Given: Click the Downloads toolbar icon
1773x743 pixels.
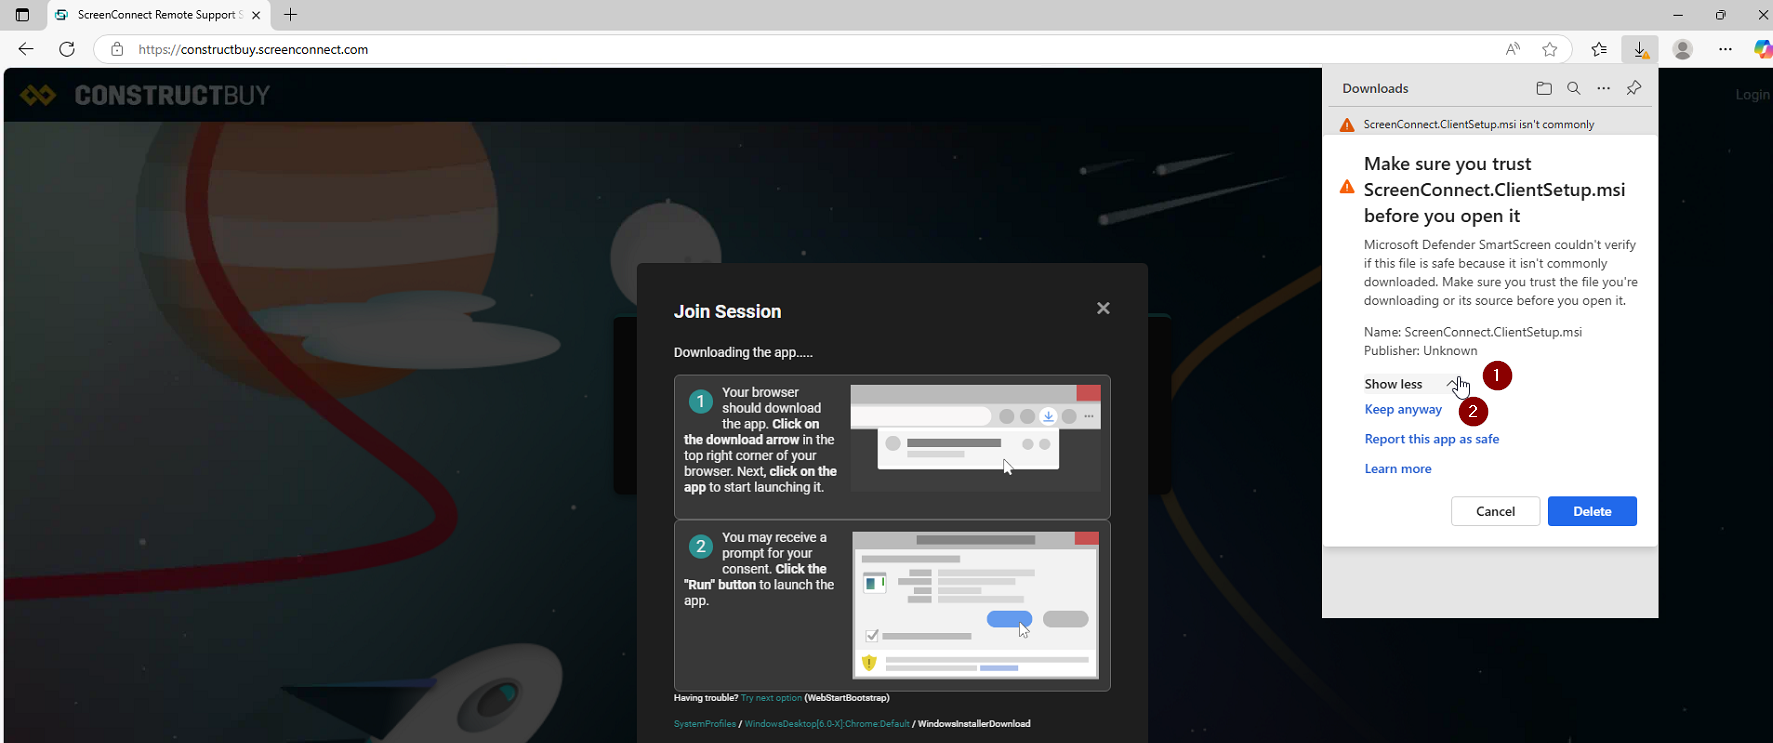Looking at the screenshot, I should click(x=1640, y=49).
